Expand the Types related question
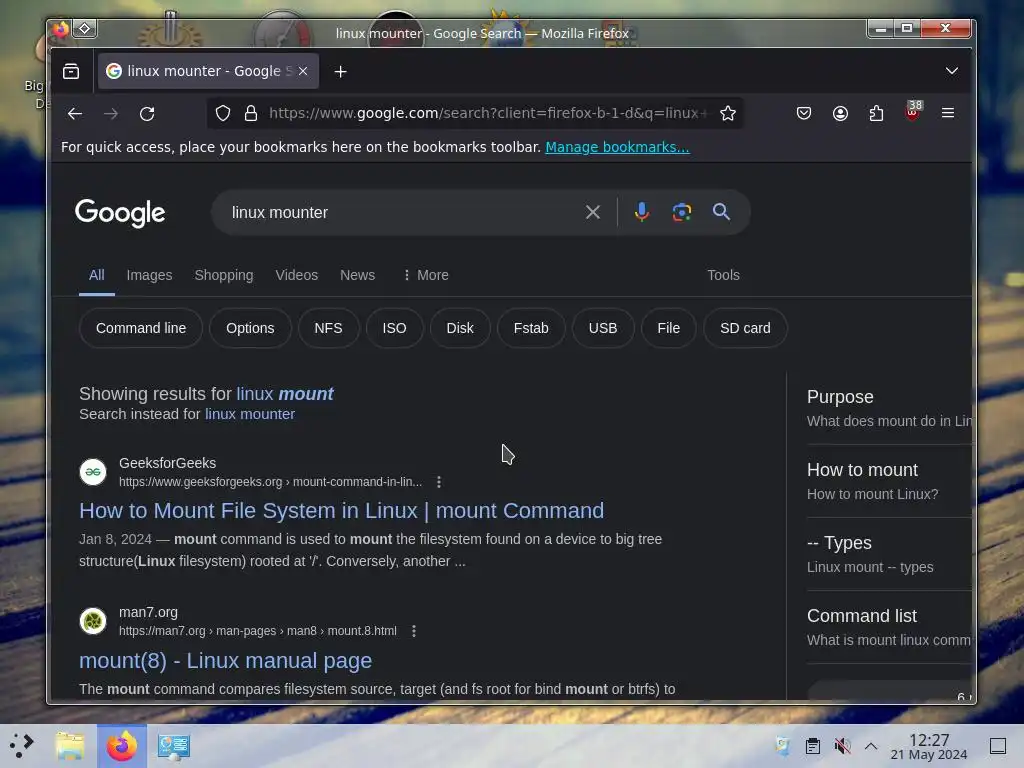This screenshot has width=1024, height=768. (889, 554)
